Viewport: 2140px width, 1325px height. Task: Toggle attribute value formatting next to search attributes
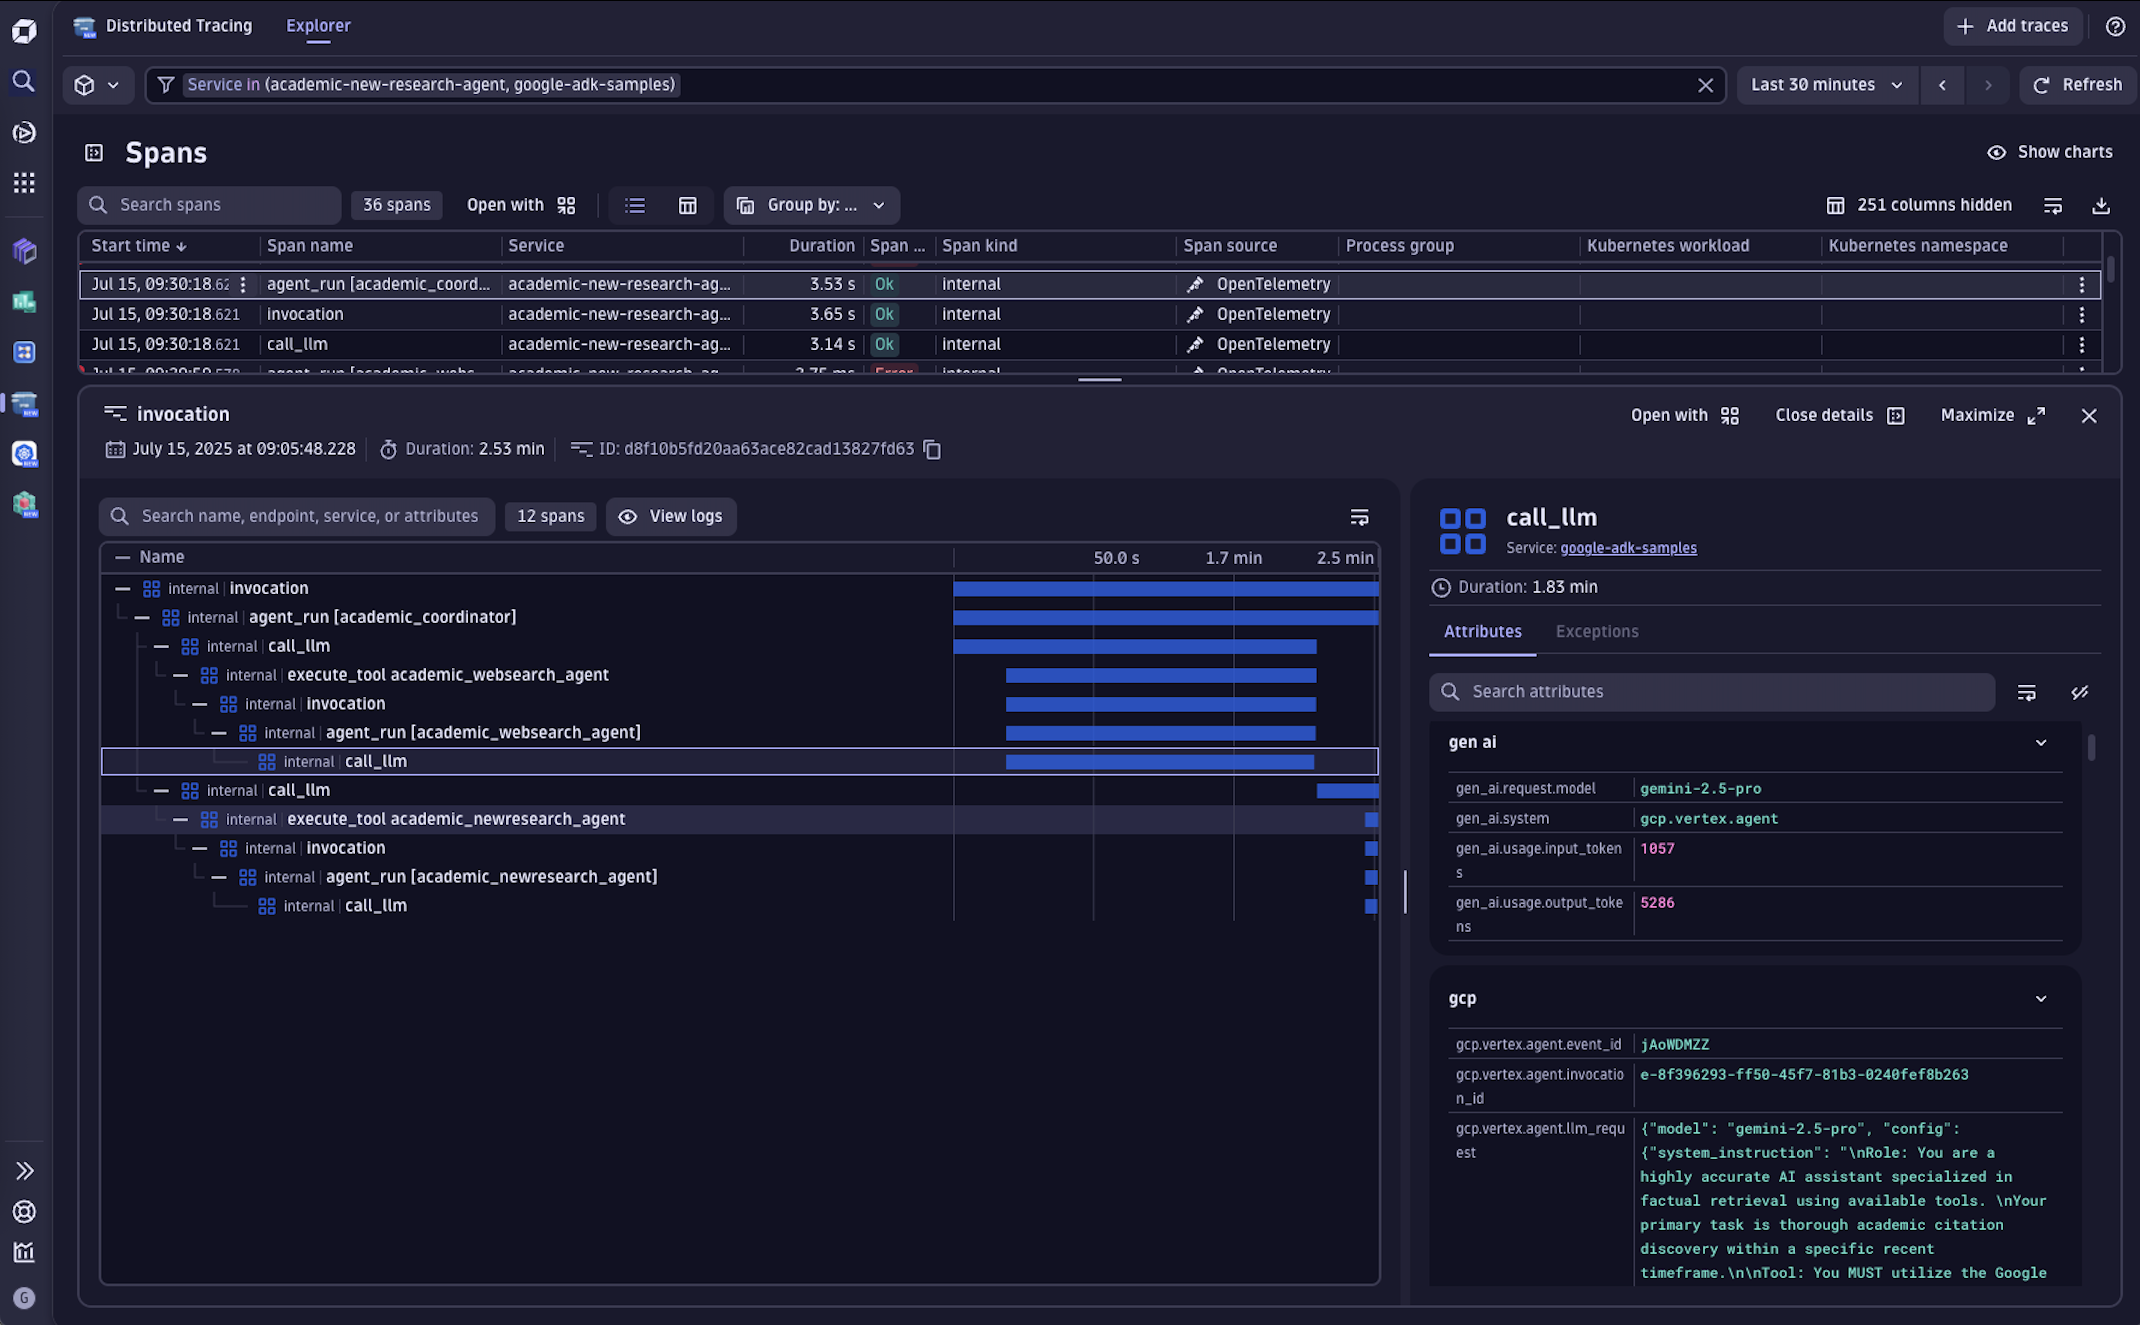coord(2080,692)
